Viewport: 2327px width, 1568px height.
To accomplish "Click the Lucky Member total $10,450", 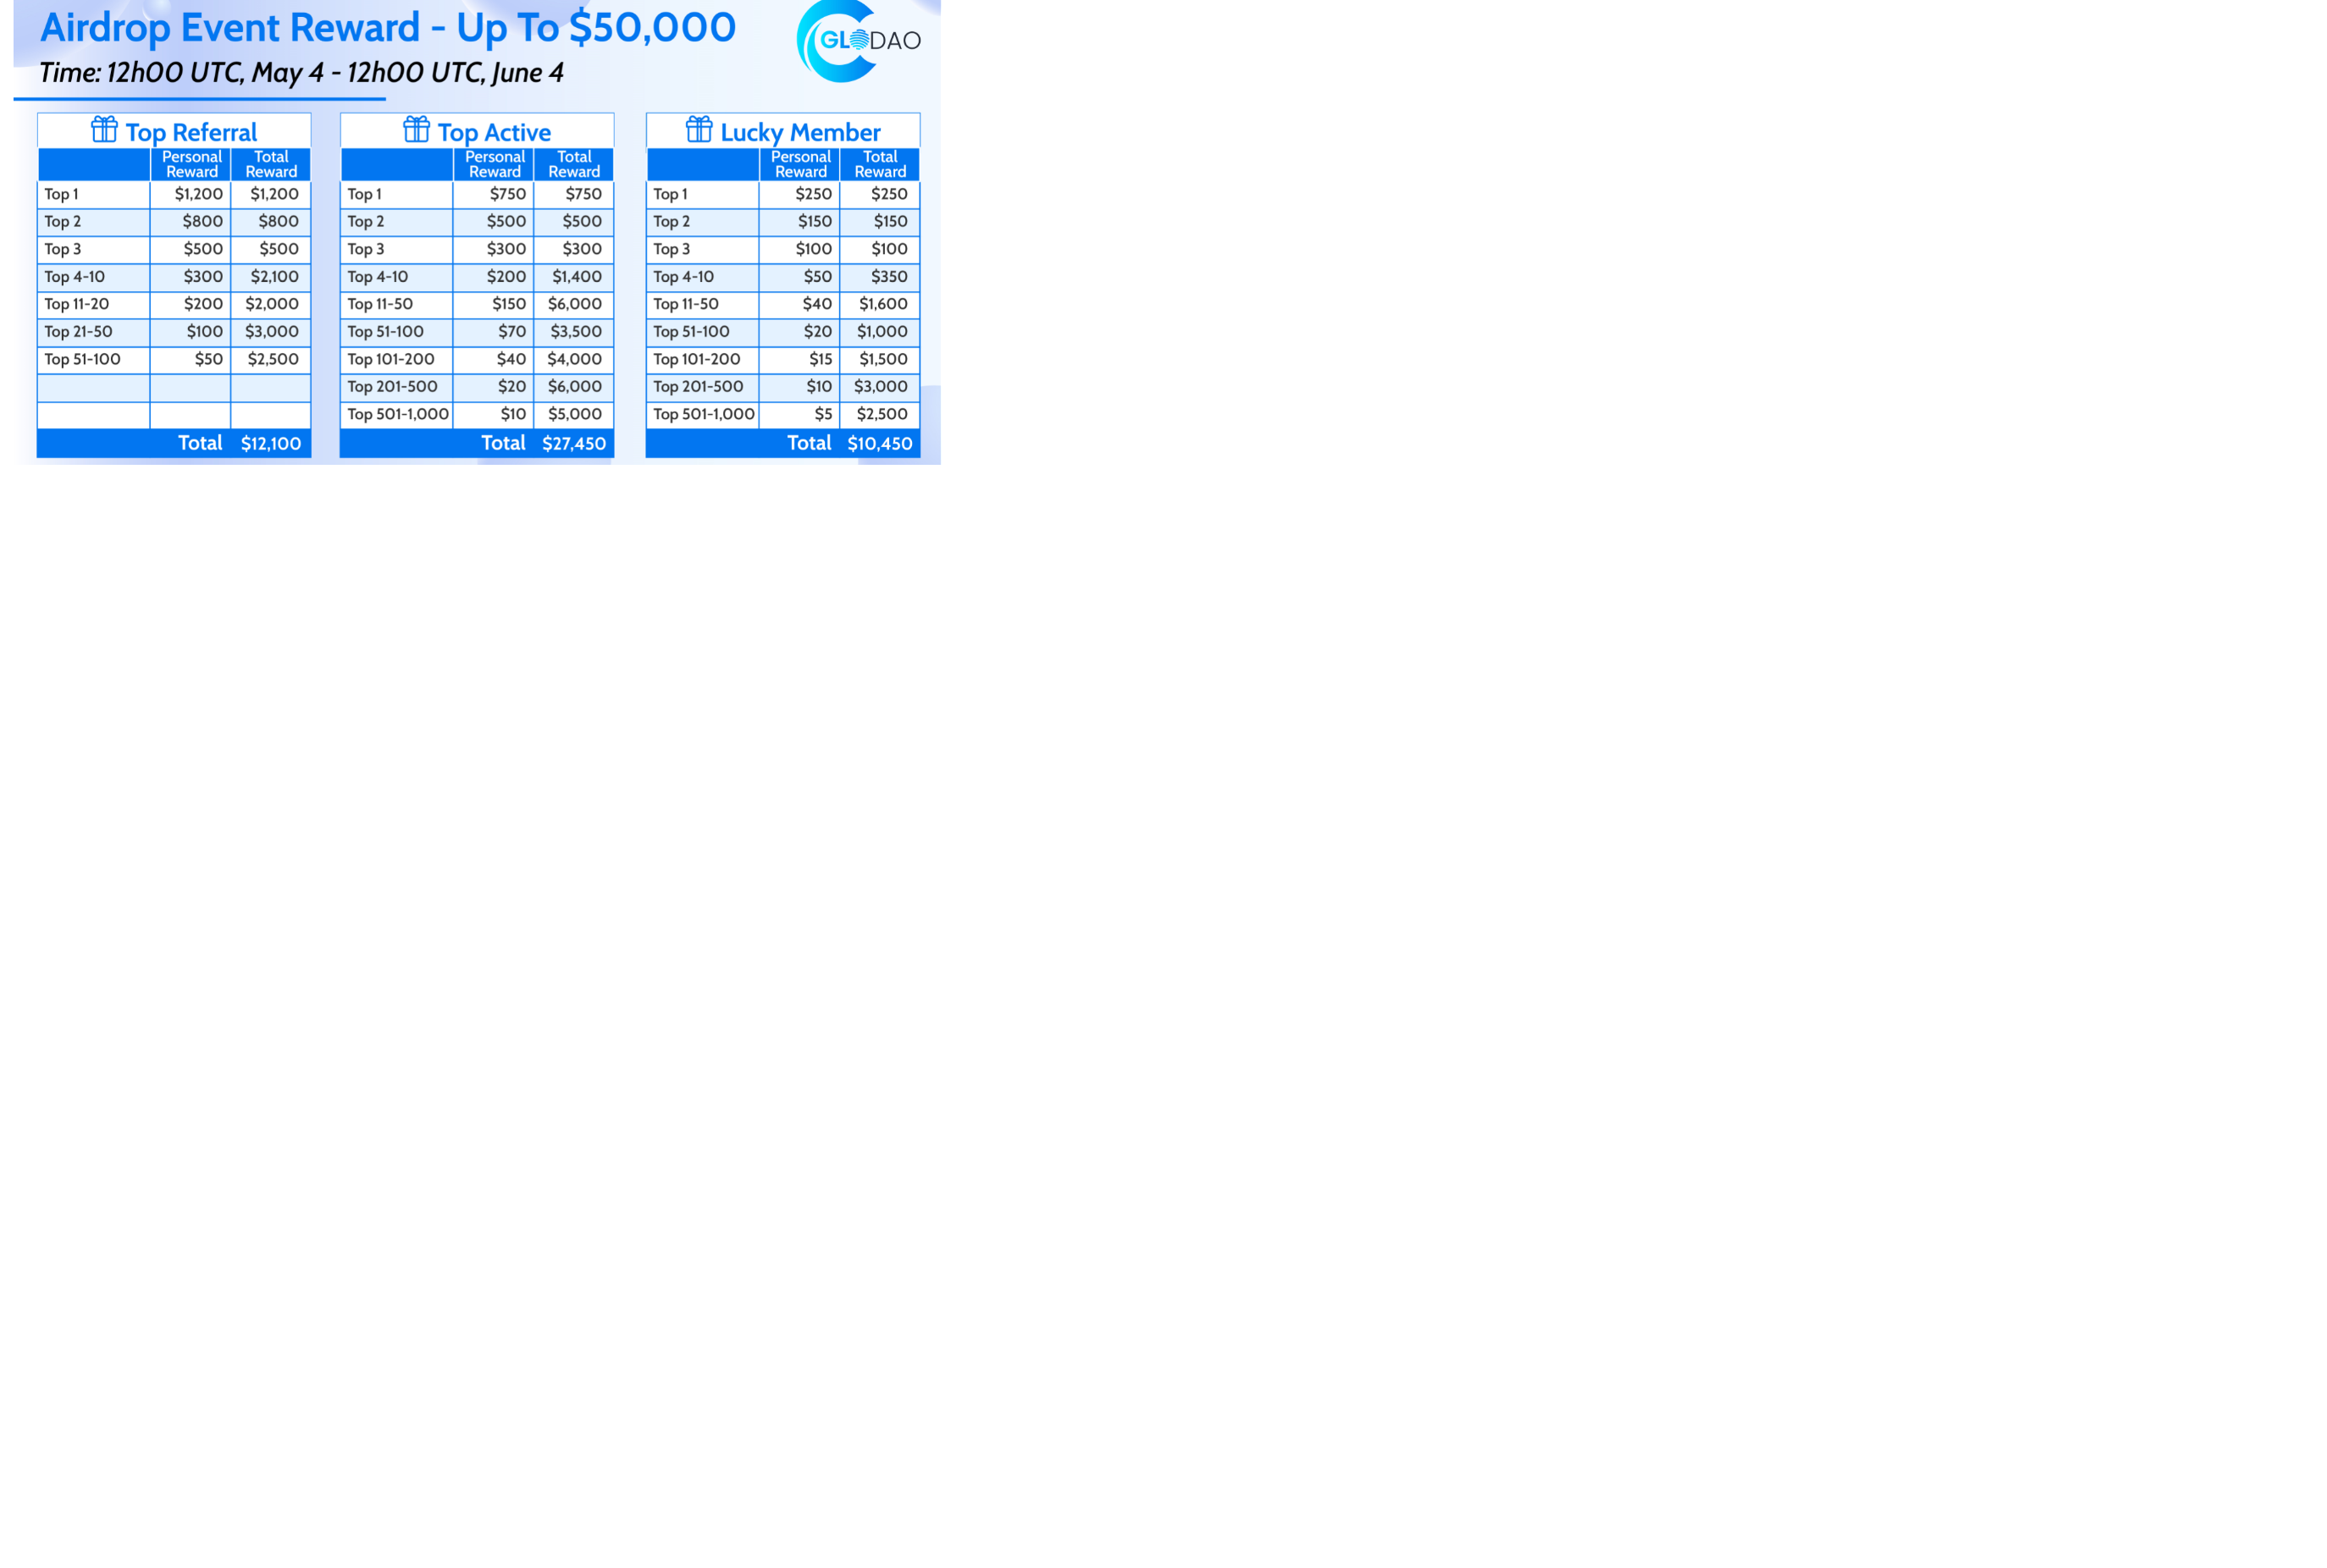I will [880, 444].
